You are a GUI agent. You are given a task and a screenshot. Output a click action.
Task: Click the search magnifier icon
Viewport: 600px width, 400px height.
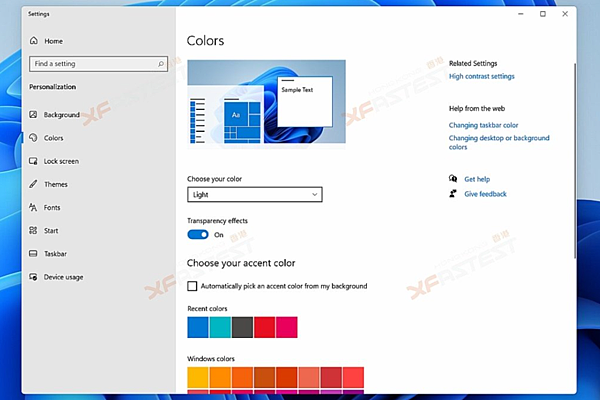(161, 64)
